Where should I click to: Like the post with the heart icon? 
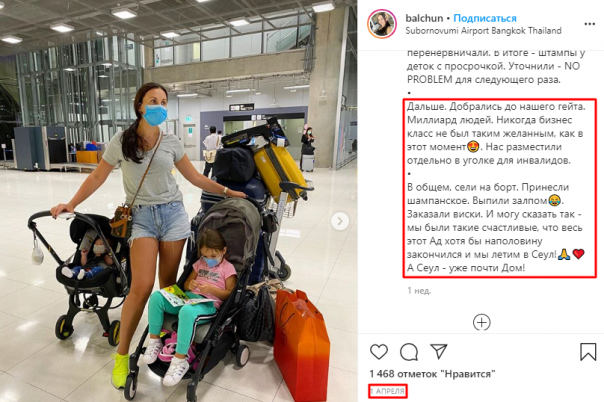379,352
